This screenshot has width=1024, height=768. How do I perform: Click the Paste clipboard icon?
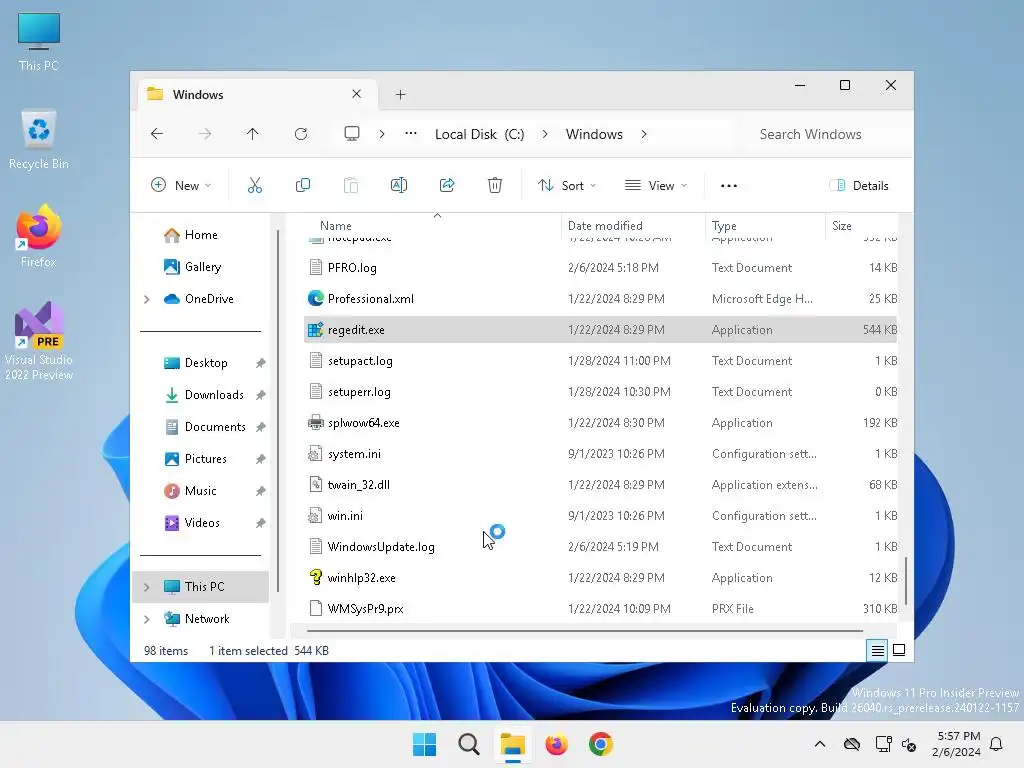pyautogui.click(x=351, y=185)
